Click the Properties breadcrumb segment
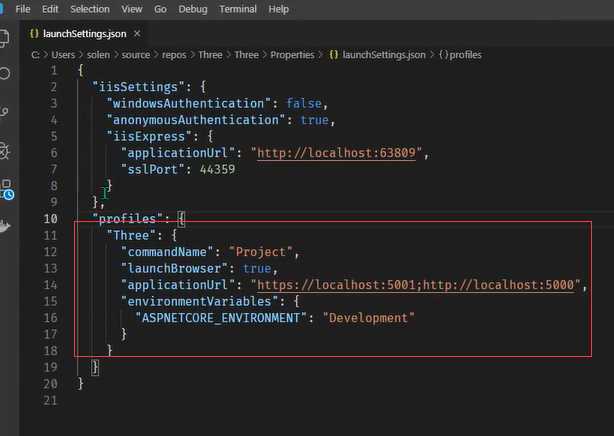Image resolution: width=614 pixels, height=436 pixels. [292, 55]
